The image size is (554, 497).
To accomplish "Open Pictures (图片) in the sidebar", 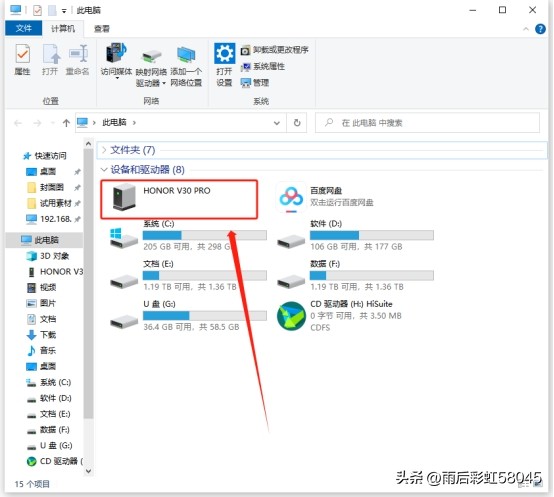I will pos(42,303).
